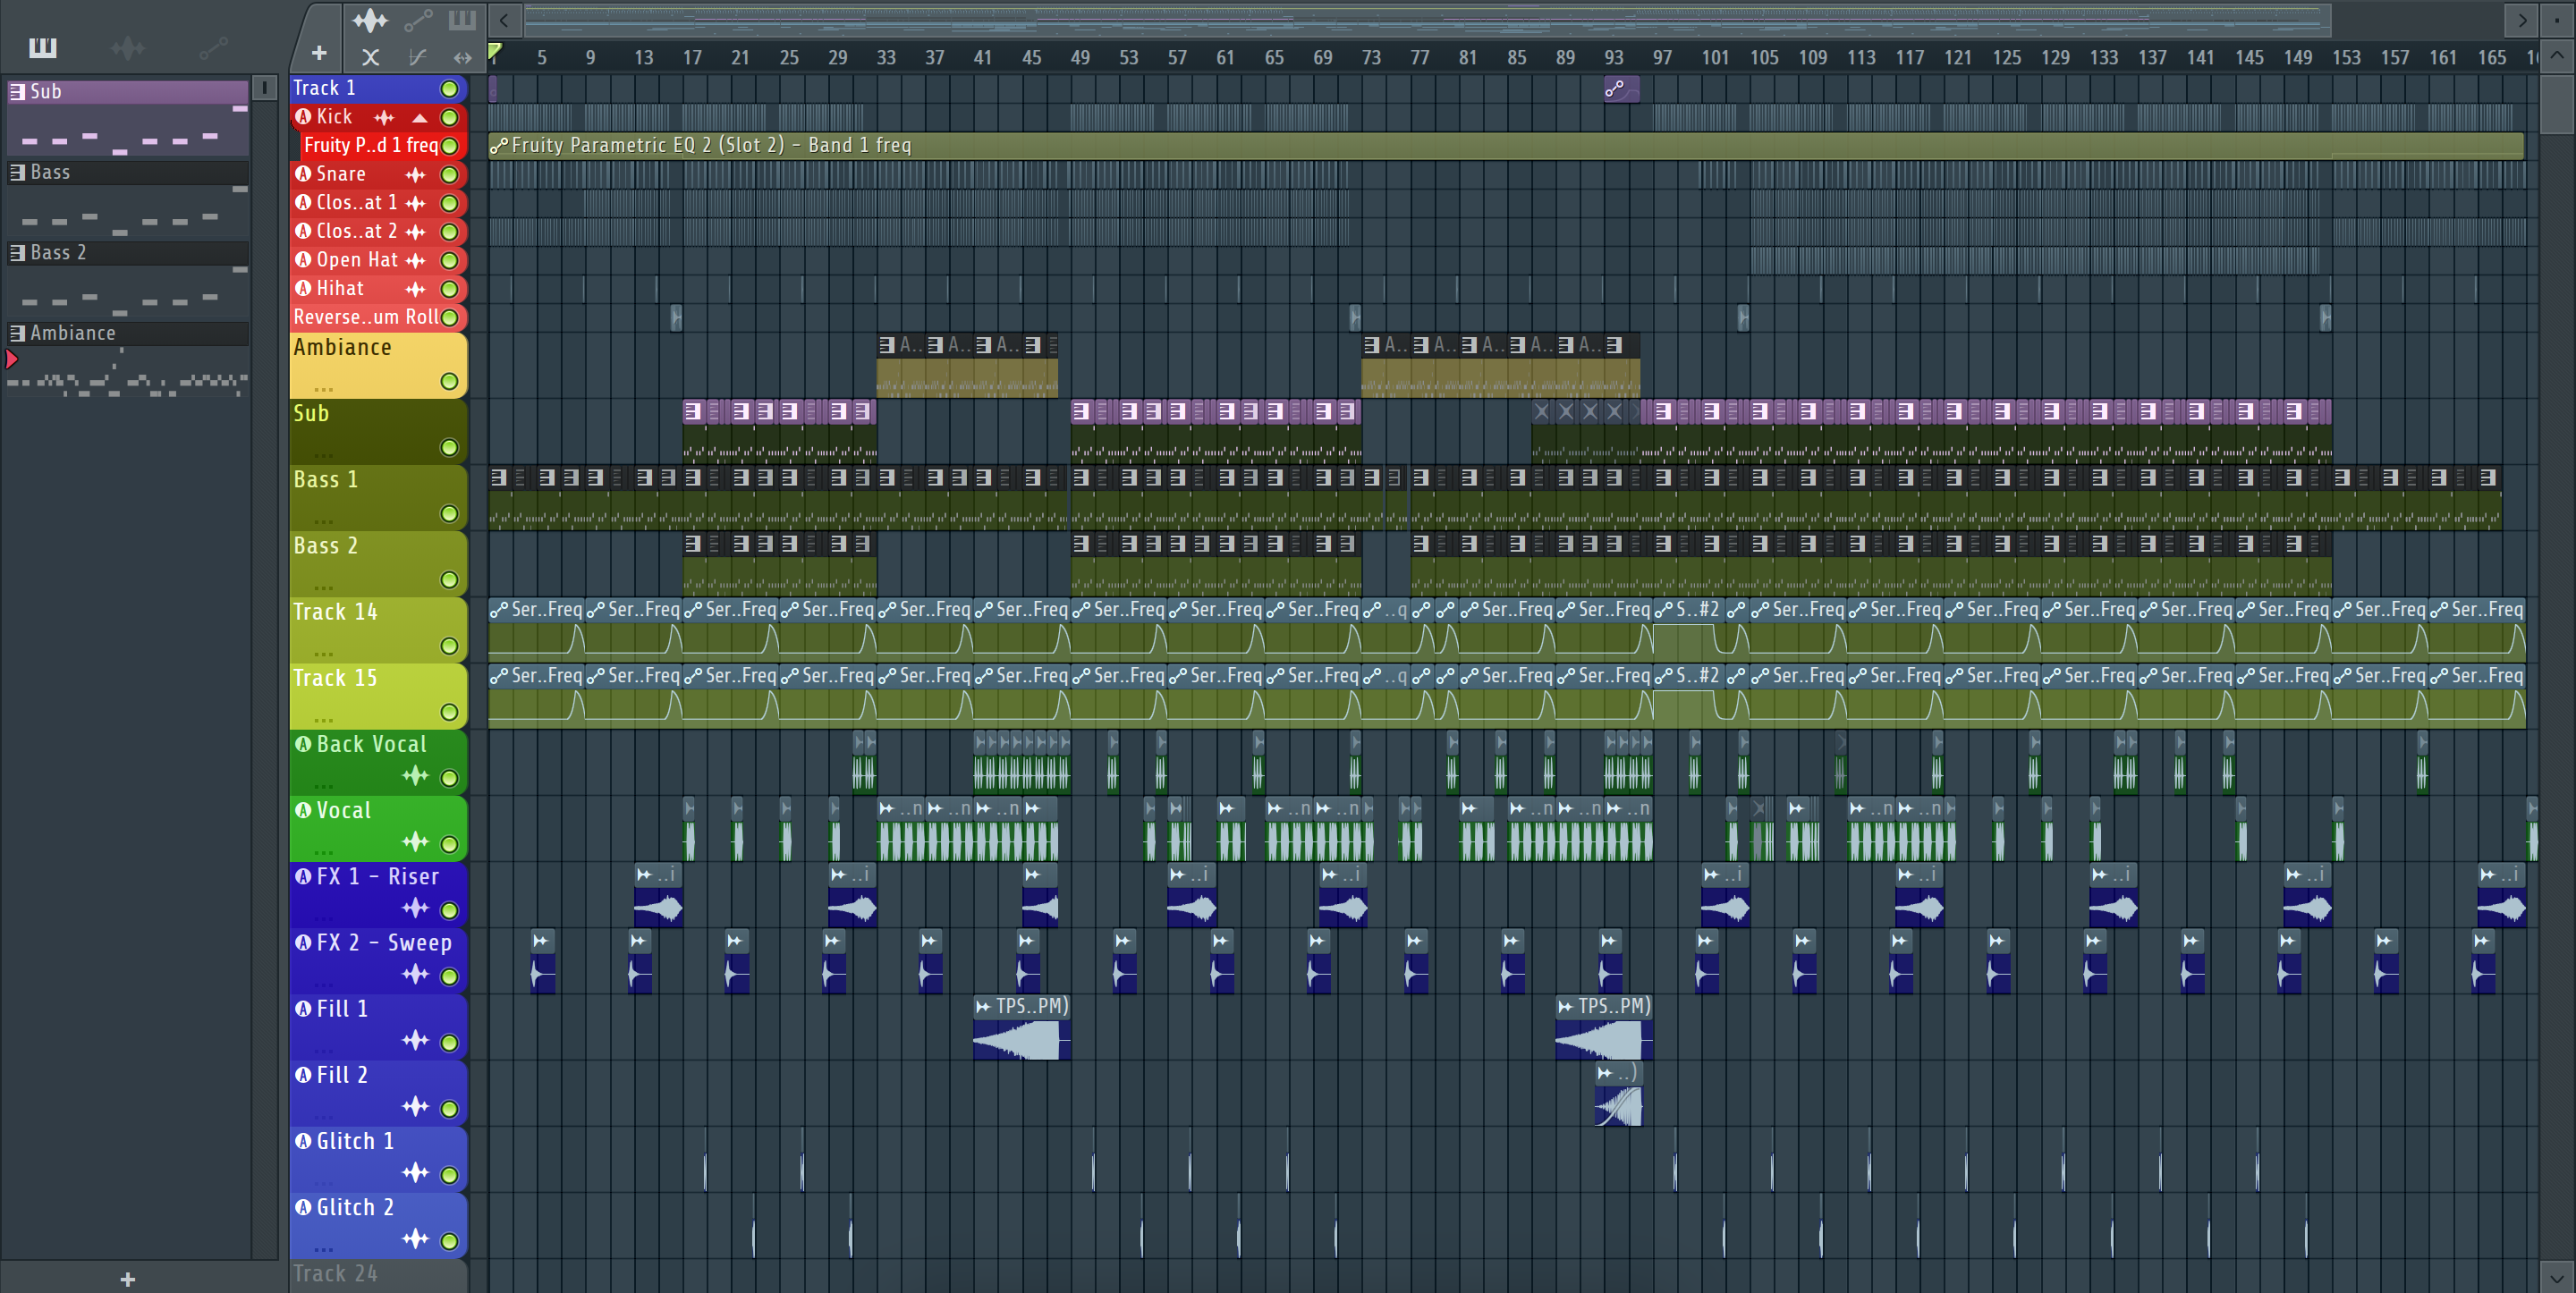The image size is (2576, 1293).
Task: Add new pattern with bottom plus button
Action: tap(128, 1279)
